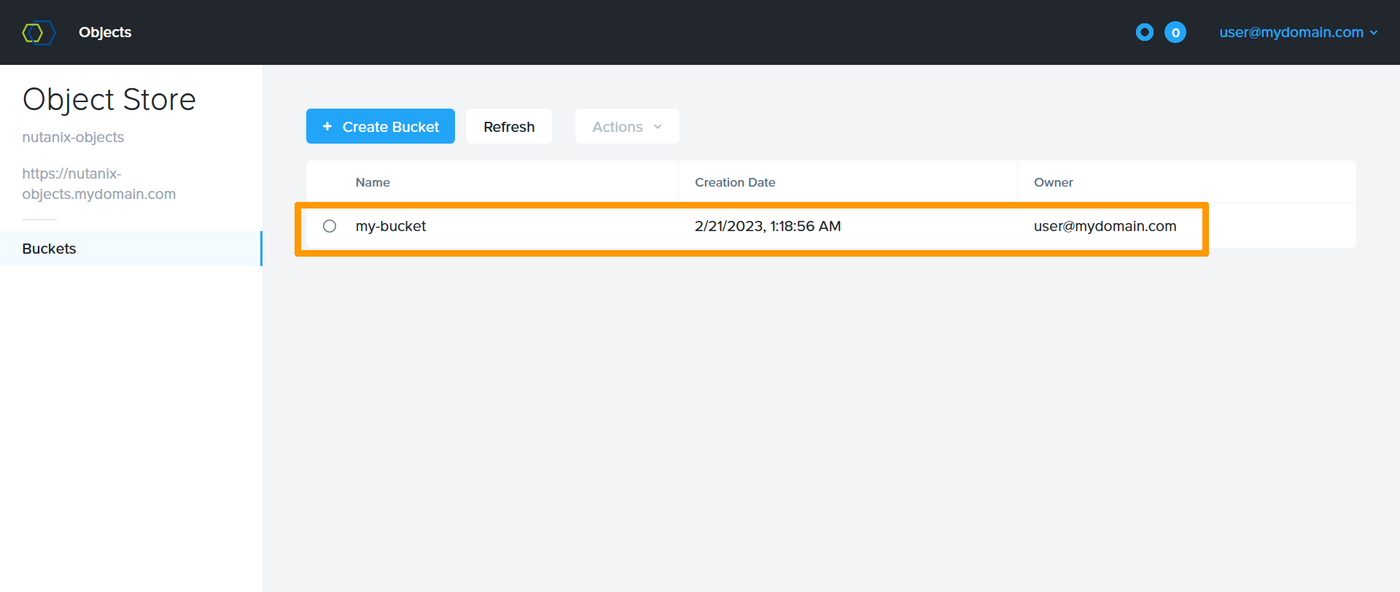Click the chevron next to the user email
Viewport: 1400px width, 592px height.
[x=1374, y=33]
